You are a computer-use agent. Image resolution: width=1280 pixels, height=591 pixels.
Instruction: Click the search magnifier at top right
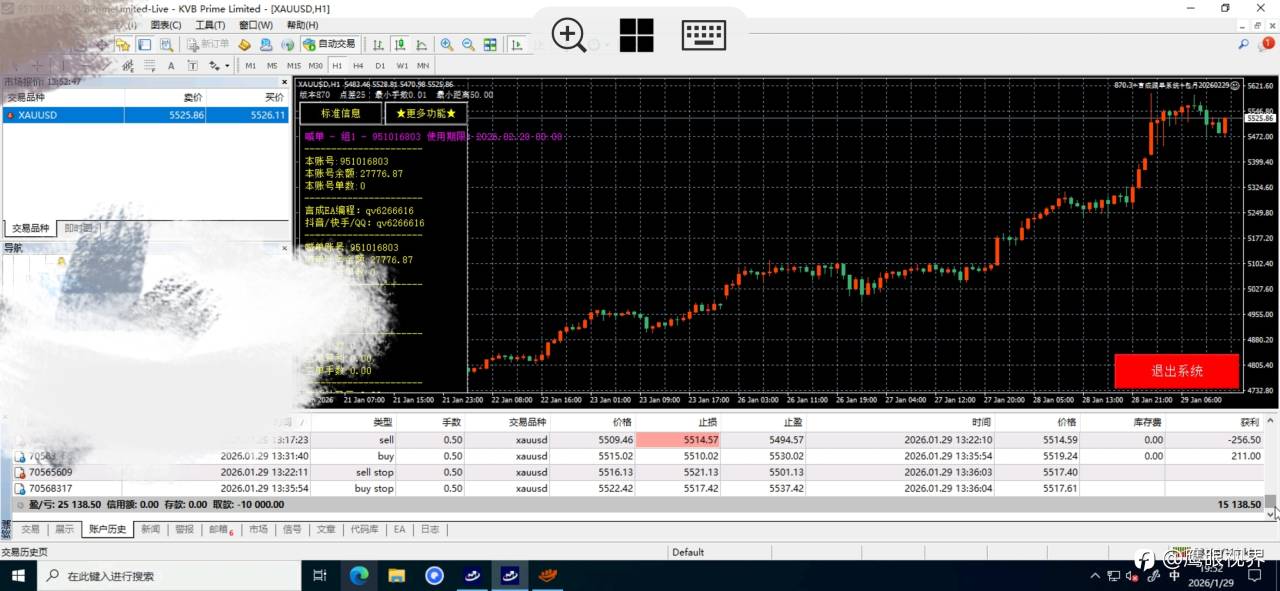coord(1243,44)
